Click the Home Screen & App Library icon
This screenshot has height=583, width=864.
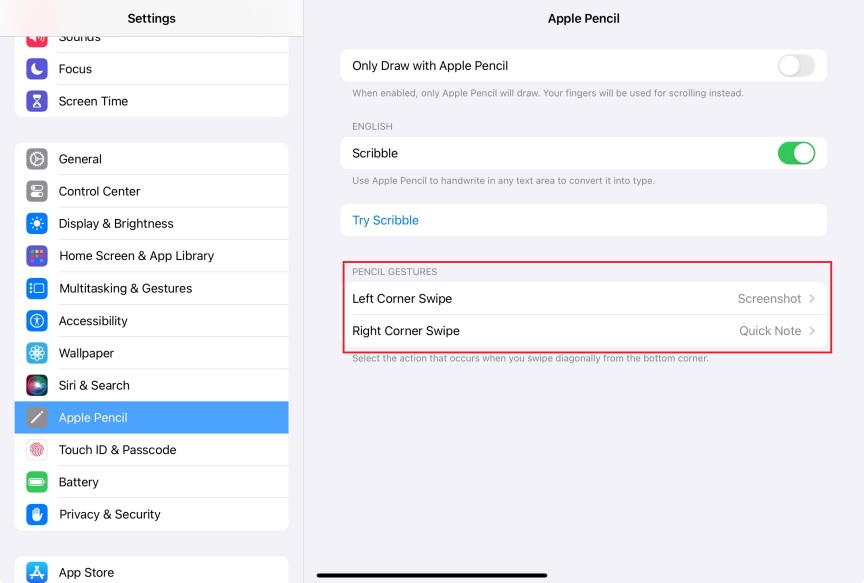(37, 256)
